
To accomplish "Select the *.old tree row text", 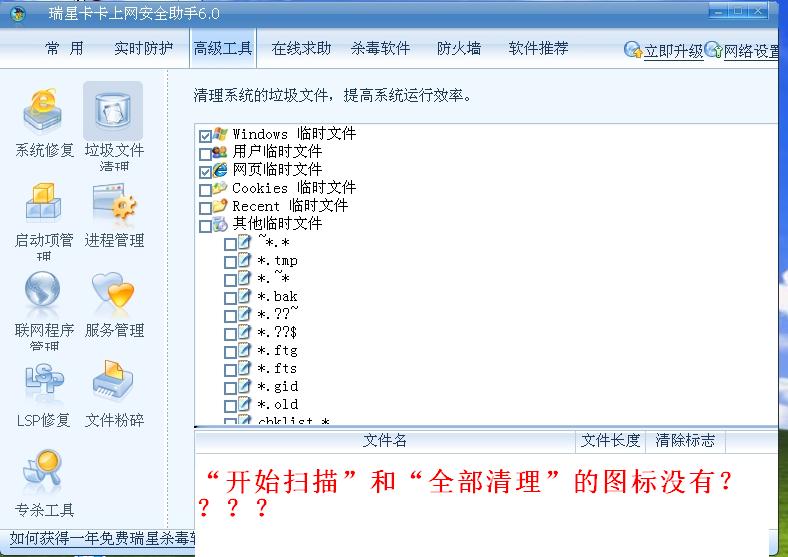I will tap(278, 404).
